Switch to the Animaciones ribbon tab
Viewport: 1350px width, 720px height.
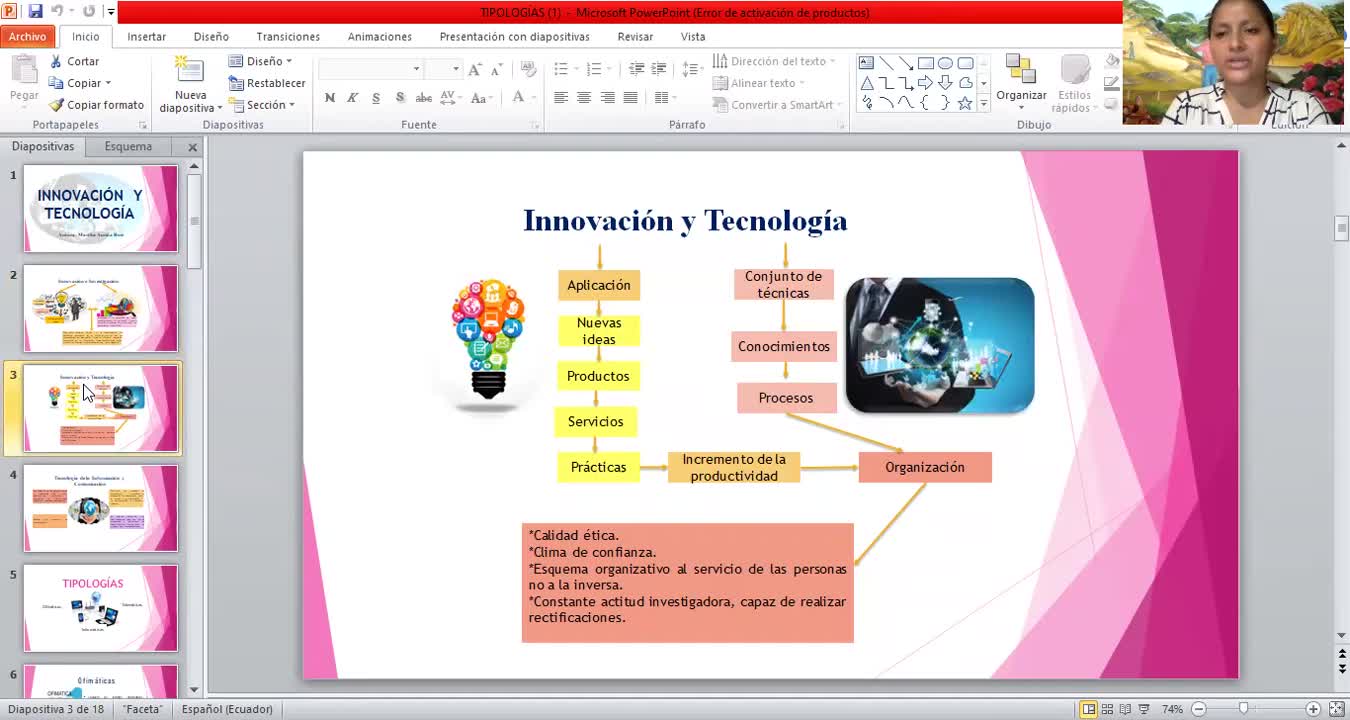[380, 37]
